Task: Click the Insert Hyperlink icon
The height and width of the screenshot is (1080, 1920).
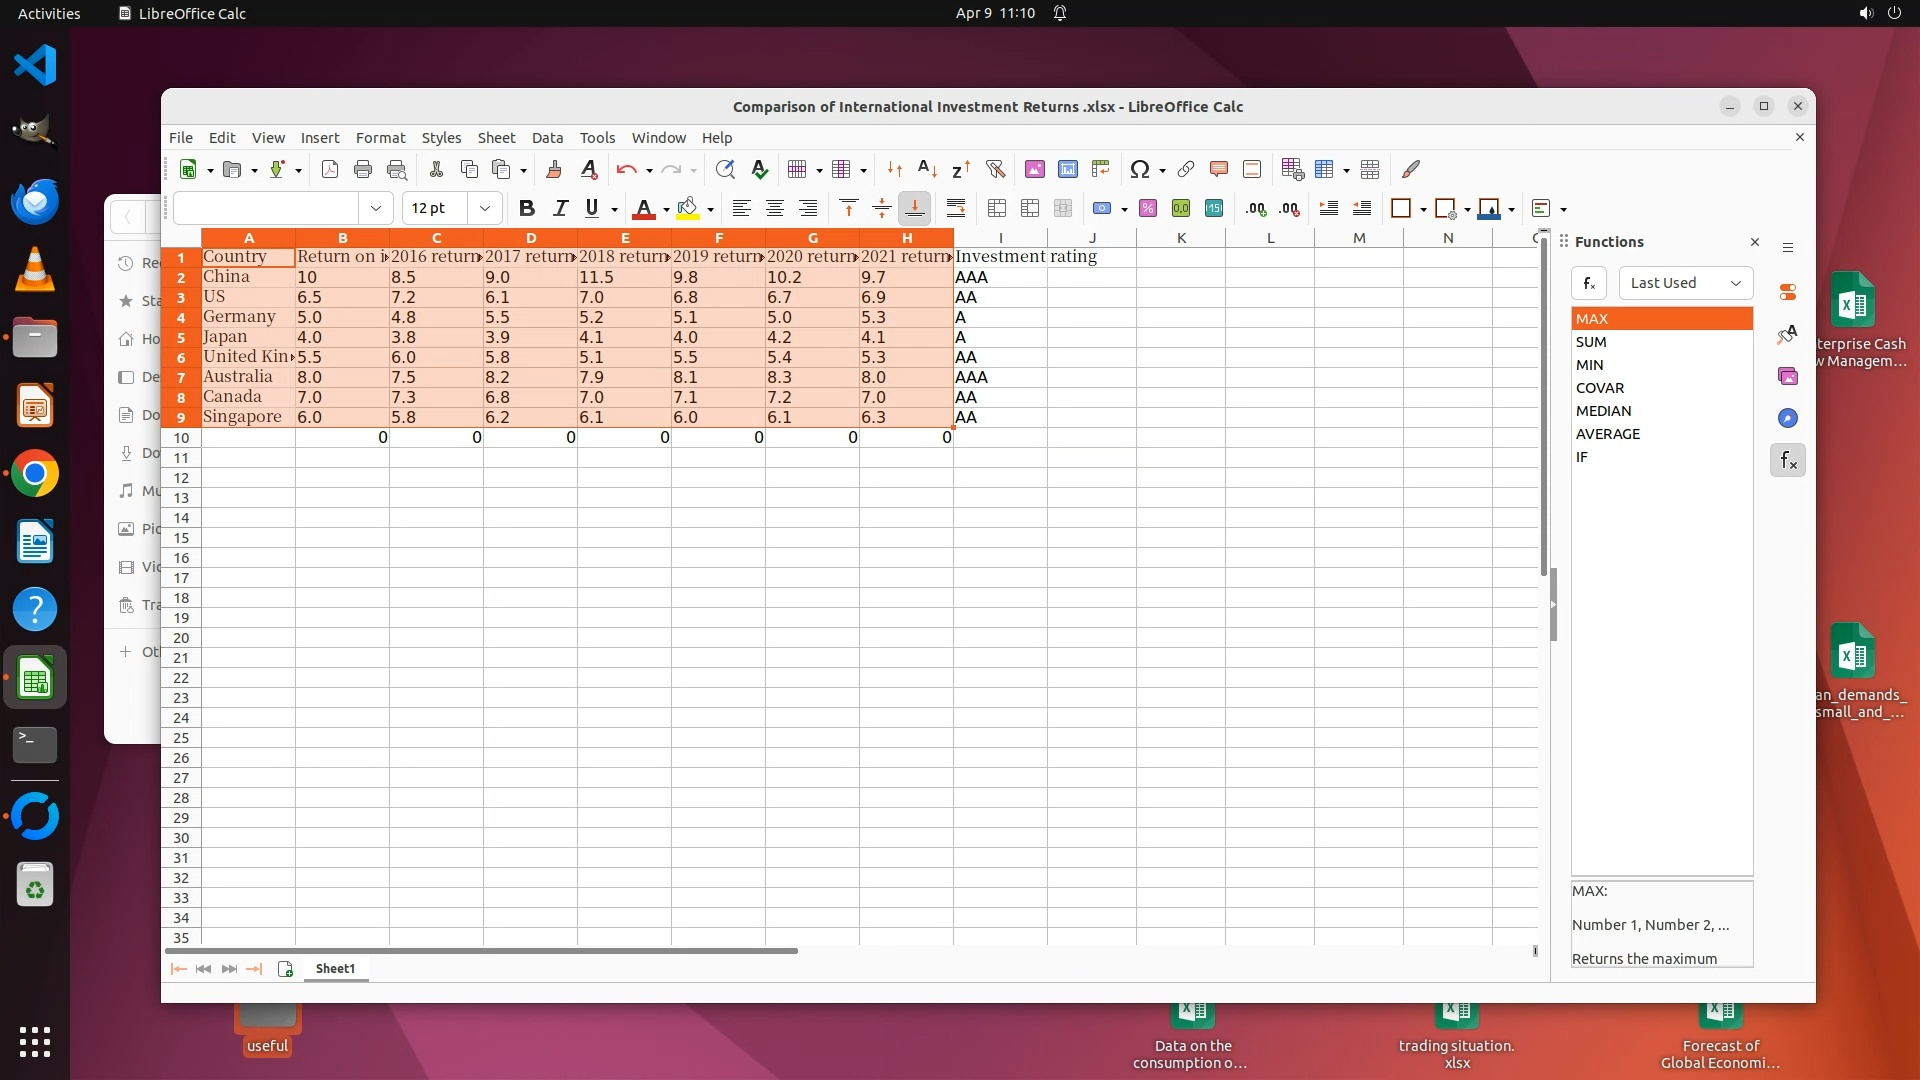Action: tap(1186, 170)
